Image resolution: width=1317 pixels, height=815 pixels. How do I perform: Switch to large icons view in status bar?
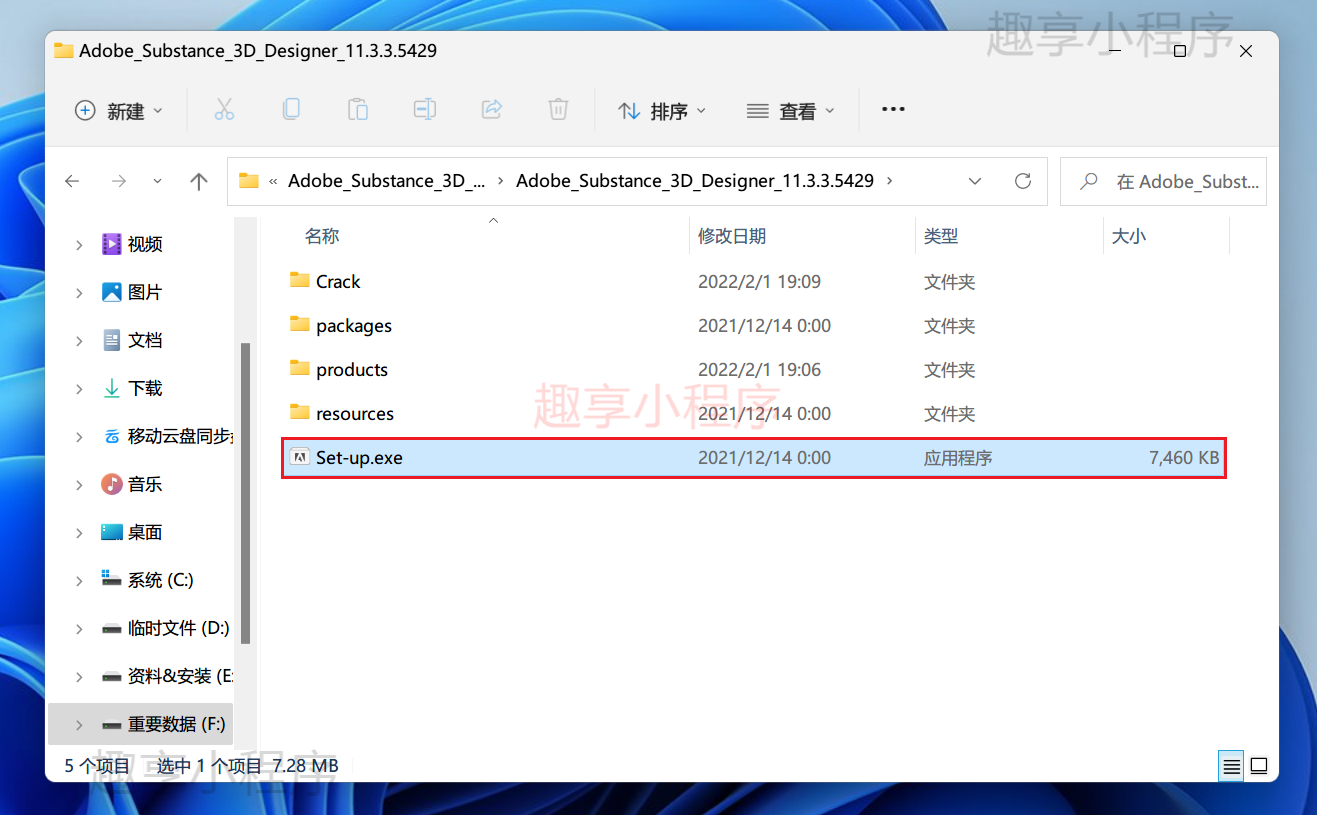[x=1259, y=767]
